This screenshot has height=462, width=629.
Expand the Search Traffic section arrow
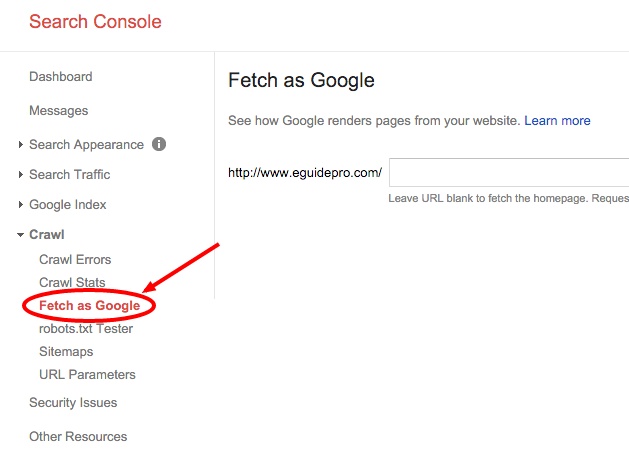click(21, 174)
